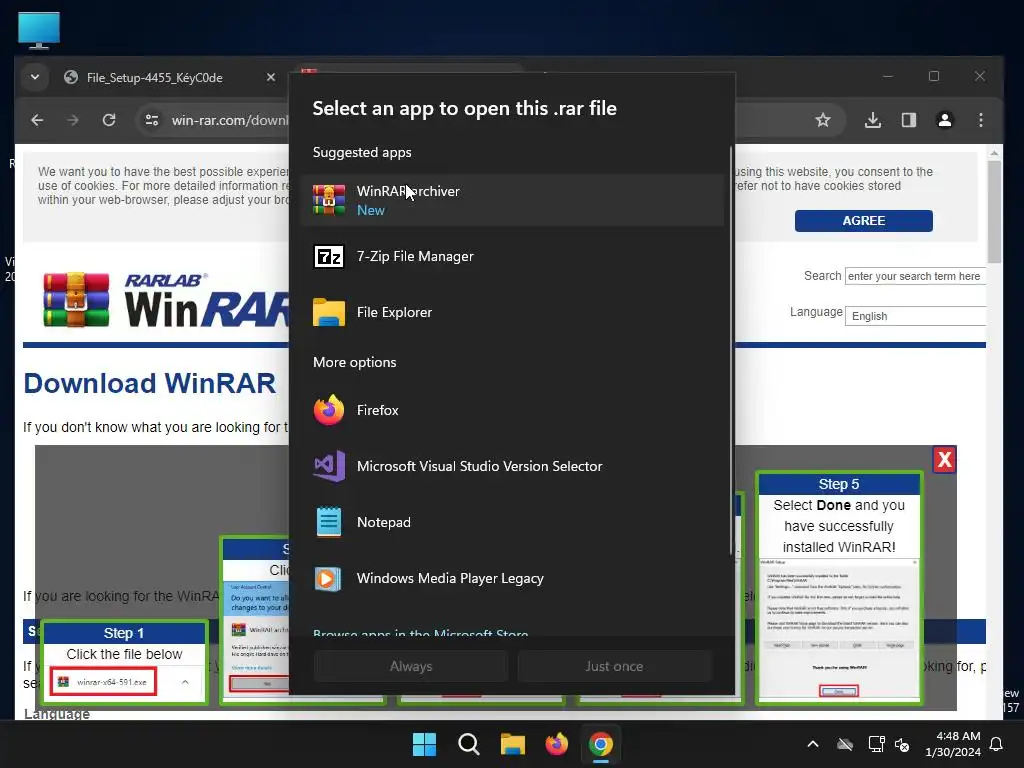
Task: Click the muted volume tray icon
Action: coord(903,744)
